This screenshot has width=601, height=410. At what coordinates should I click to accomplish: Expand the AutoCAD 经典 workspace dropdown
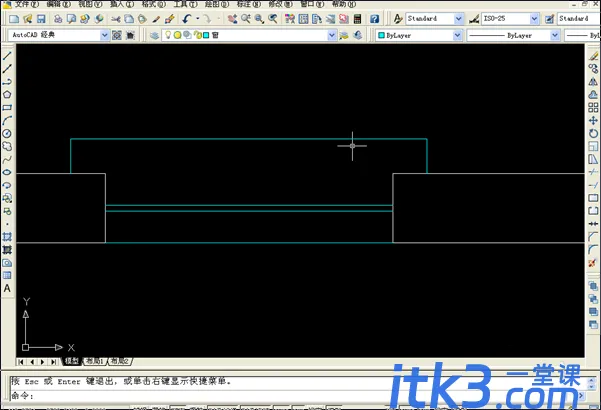(105, 35)
